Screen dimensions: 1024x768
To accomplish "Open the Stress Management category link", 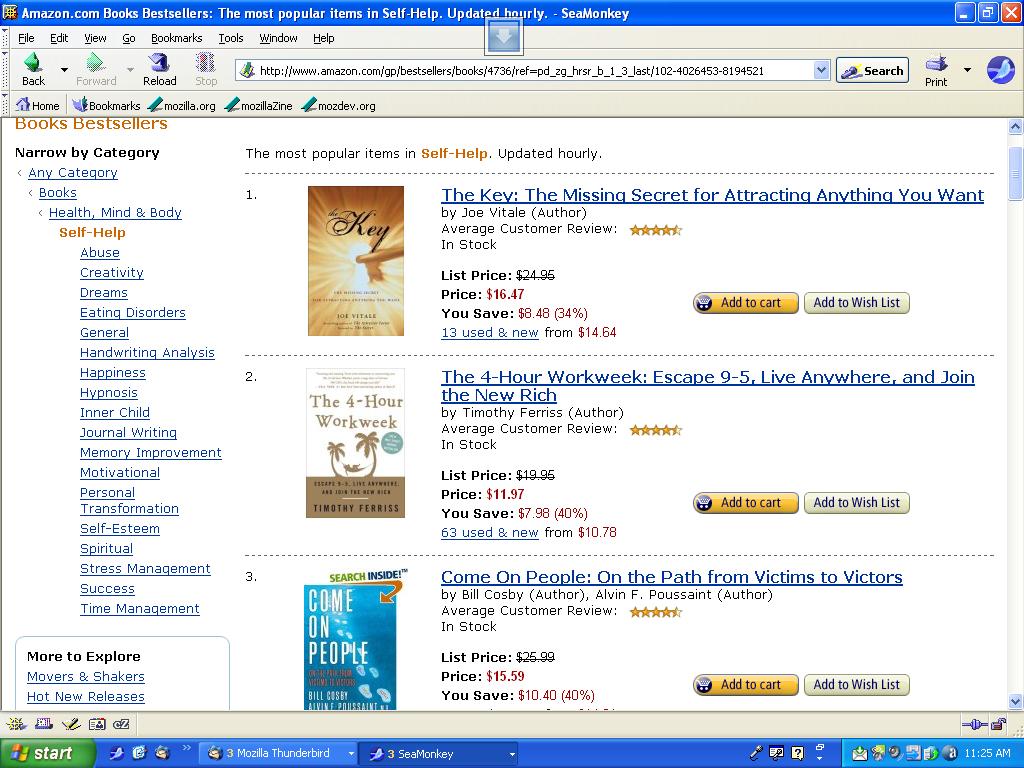I will pos(145,569).
